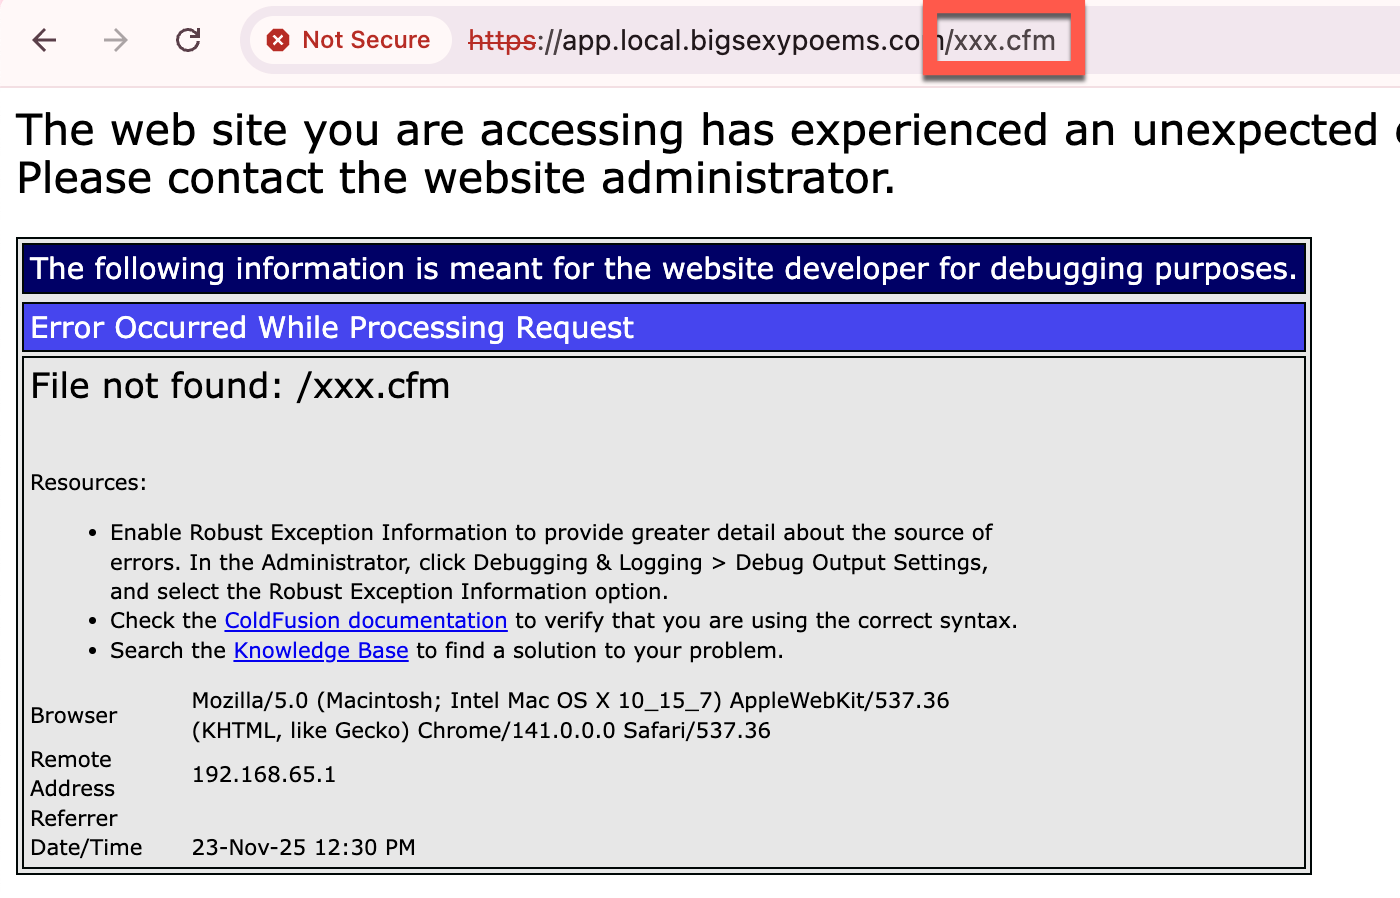Open the ColdFusion documentation link
1400x898 pixels.
coord(366,620)
